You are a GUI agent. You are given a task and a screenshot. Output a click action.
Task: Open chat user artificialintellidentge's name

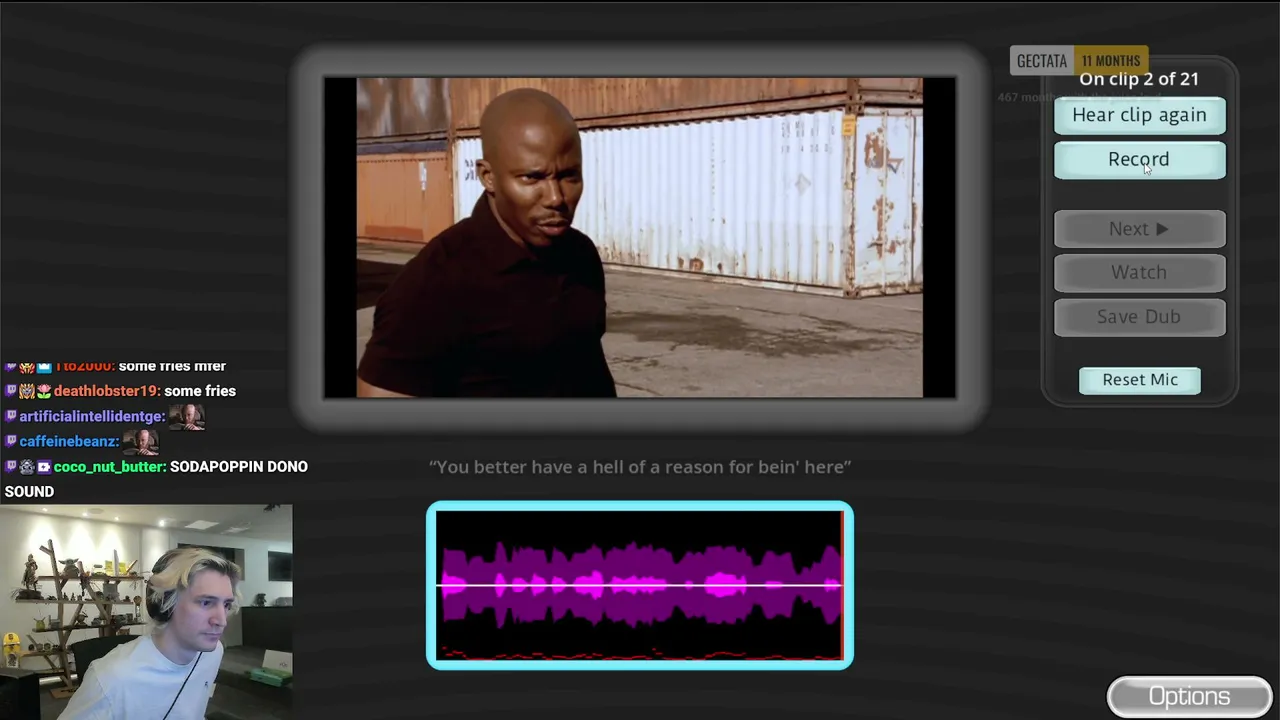(x=92, y=416)
